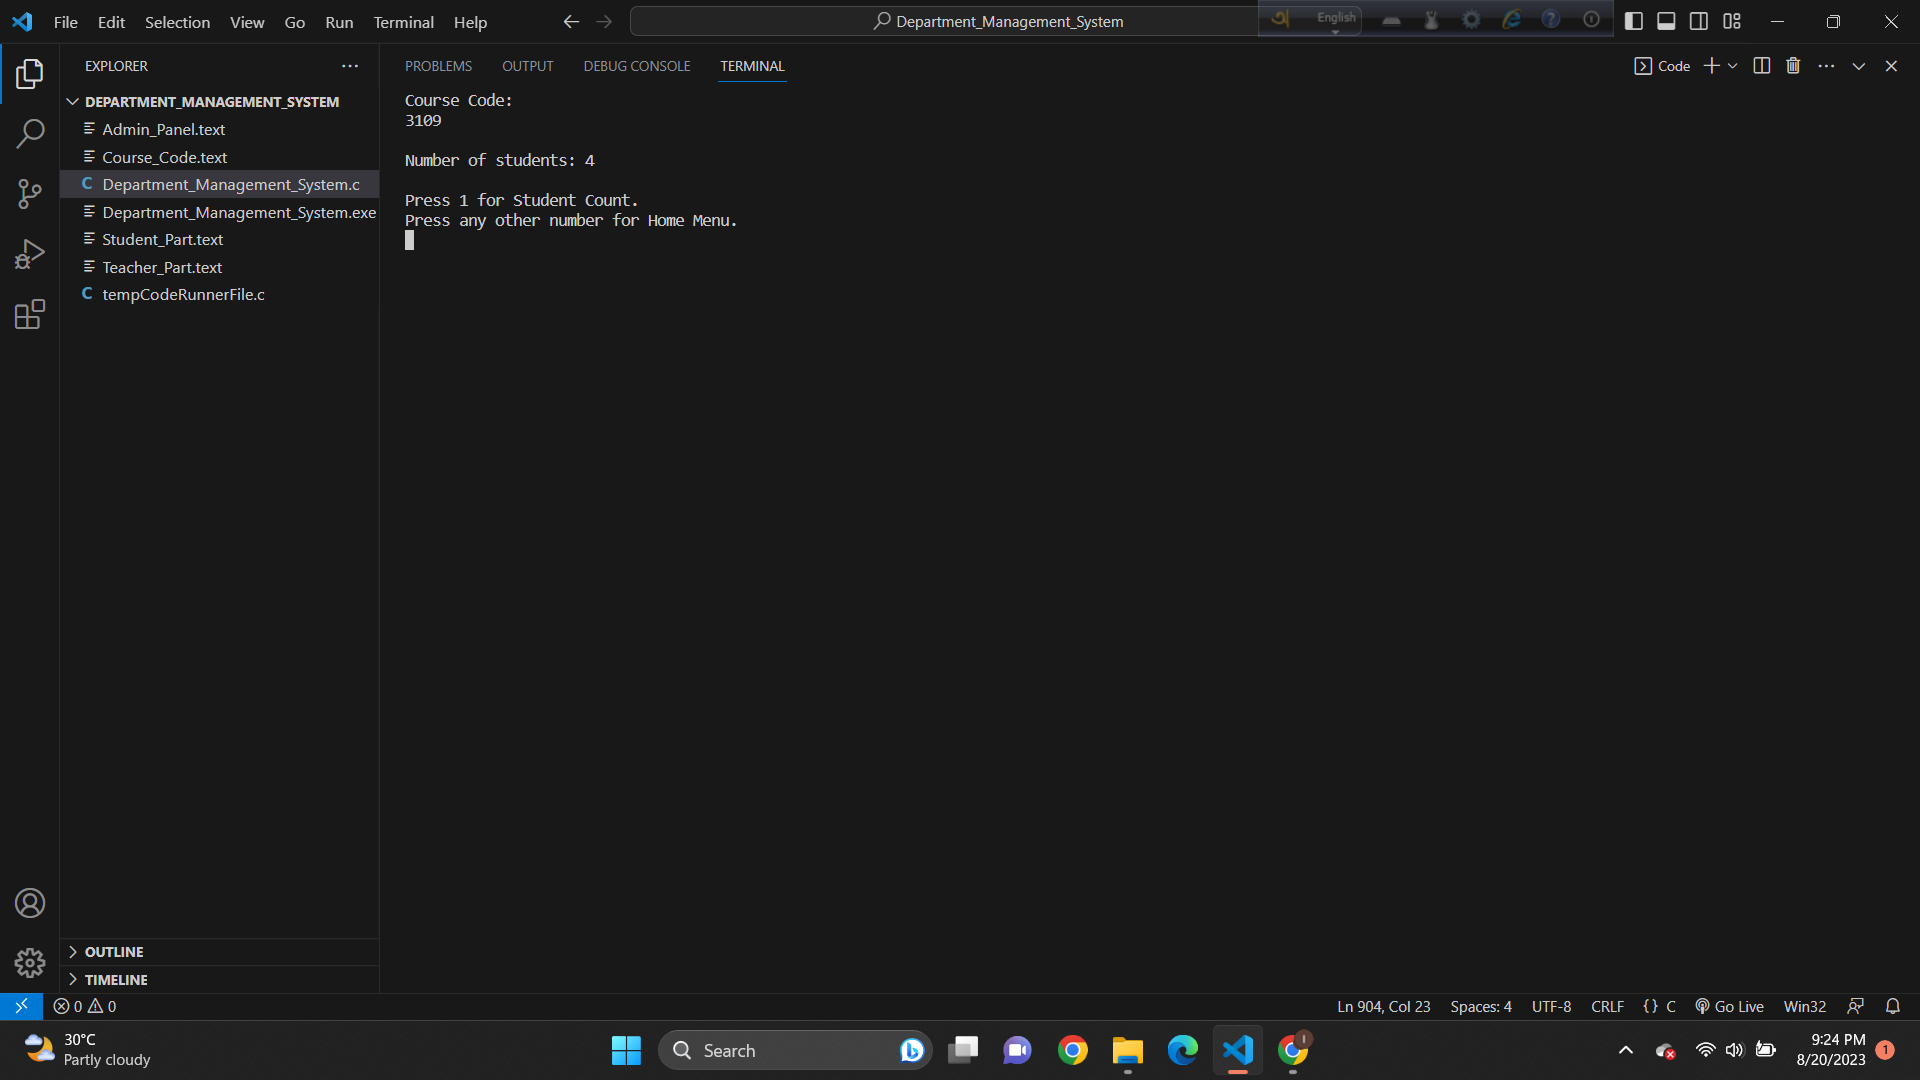Split the terminal panel

pyautogui.click(x=1761, y=65)
